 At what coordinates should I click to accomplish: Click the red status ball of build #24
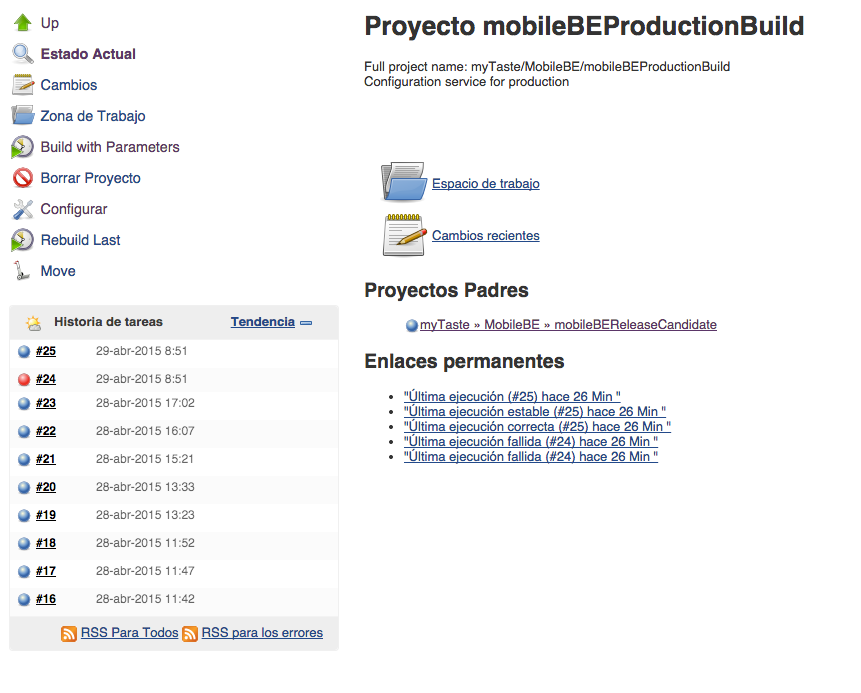tap(24, 380)
